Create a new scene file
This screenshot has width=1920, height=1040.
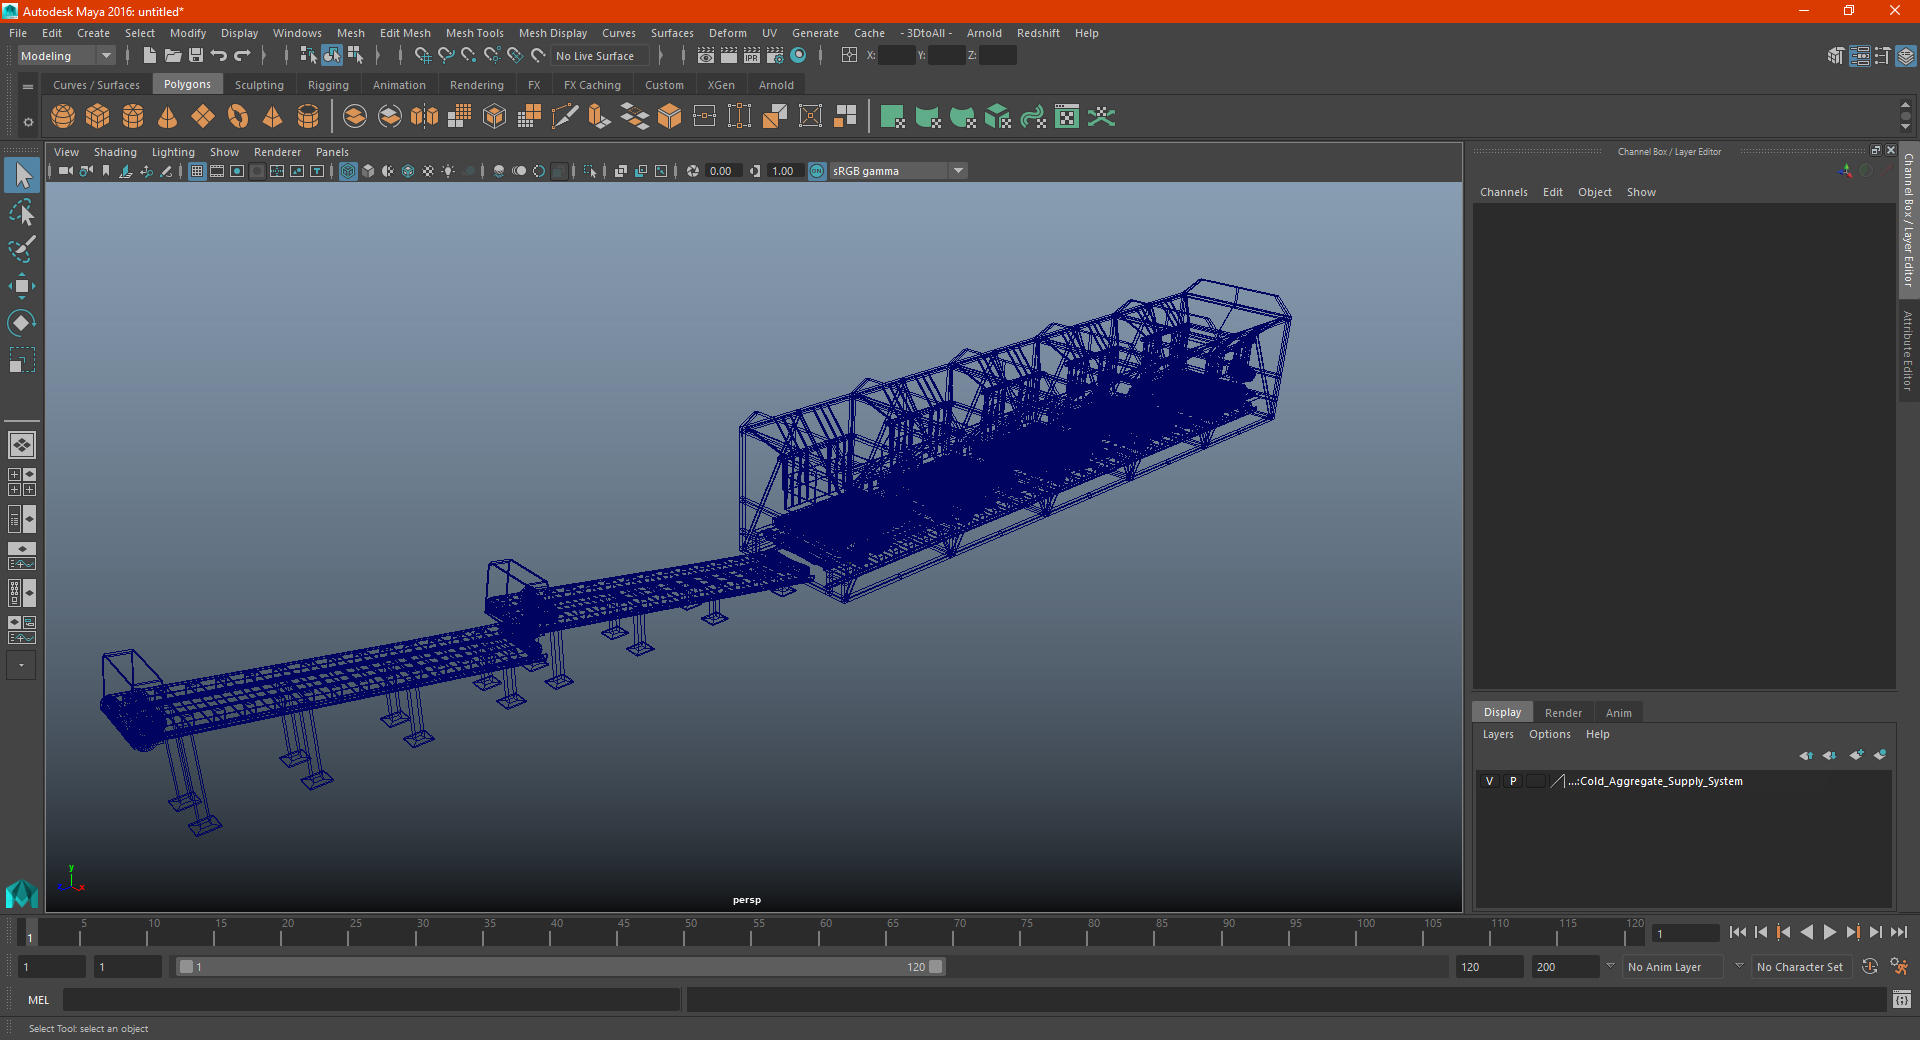(x=149, y=56)
